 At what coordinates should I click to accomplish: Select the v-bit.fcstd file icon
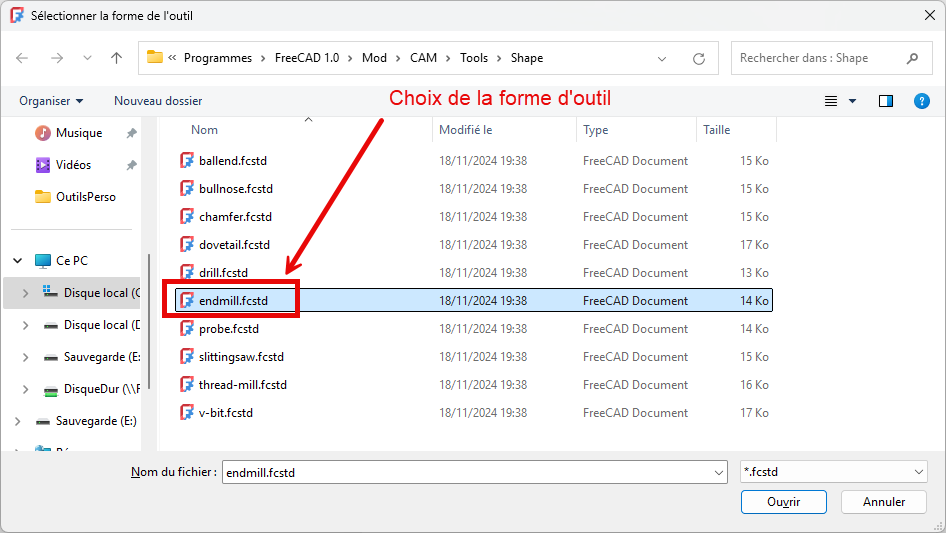pyautogui.click(x=187, y=413)
